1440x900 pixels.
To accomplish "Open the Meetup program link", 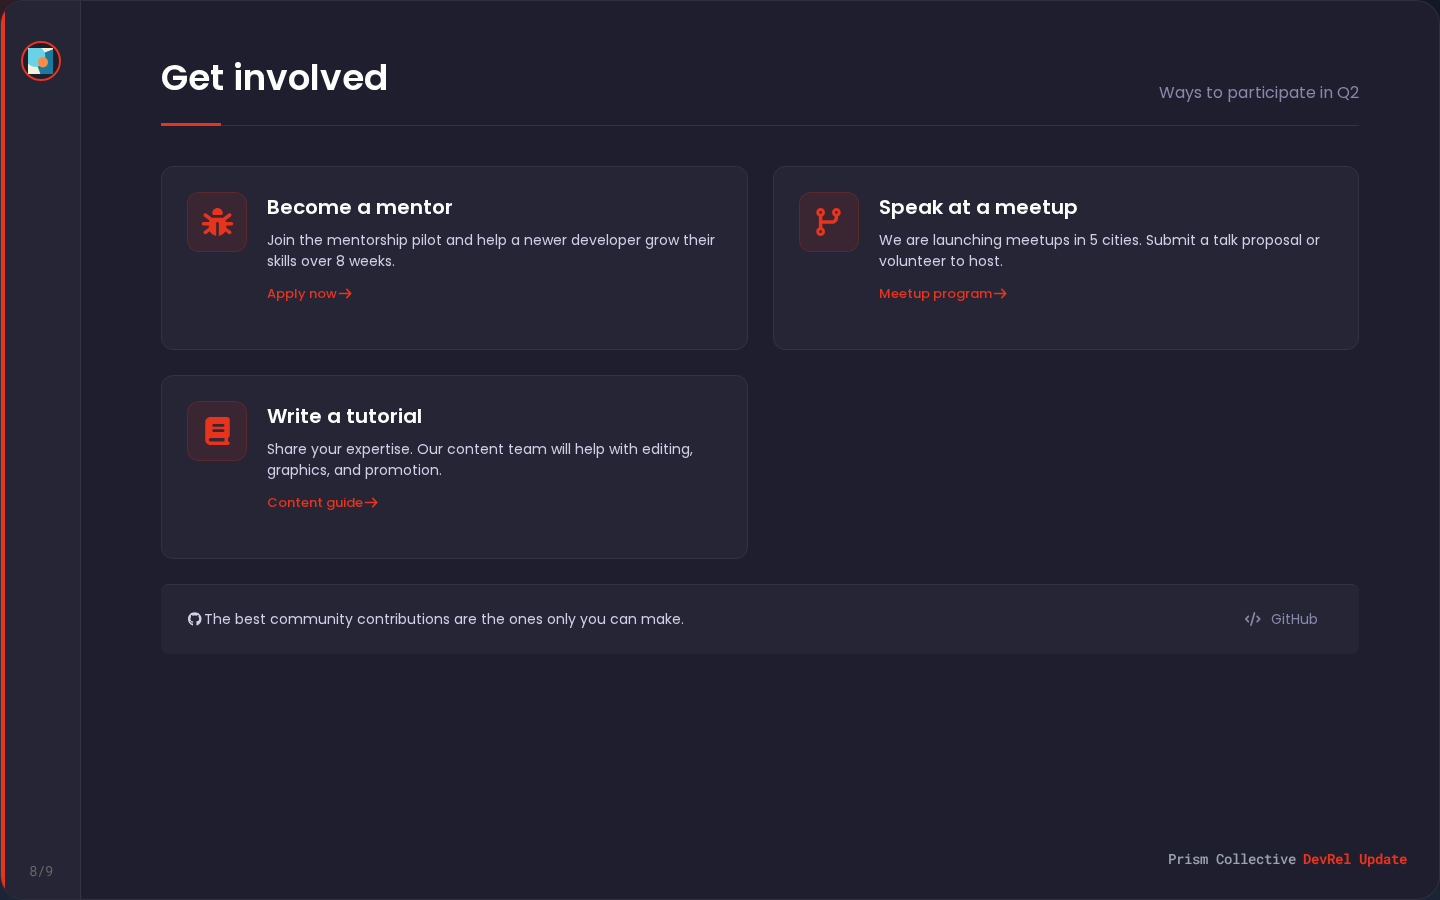I will (935, 294).
